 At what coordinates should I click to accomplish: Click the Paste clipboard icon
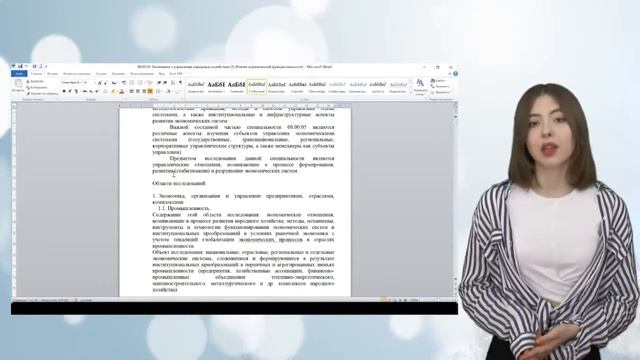[18, 83]
